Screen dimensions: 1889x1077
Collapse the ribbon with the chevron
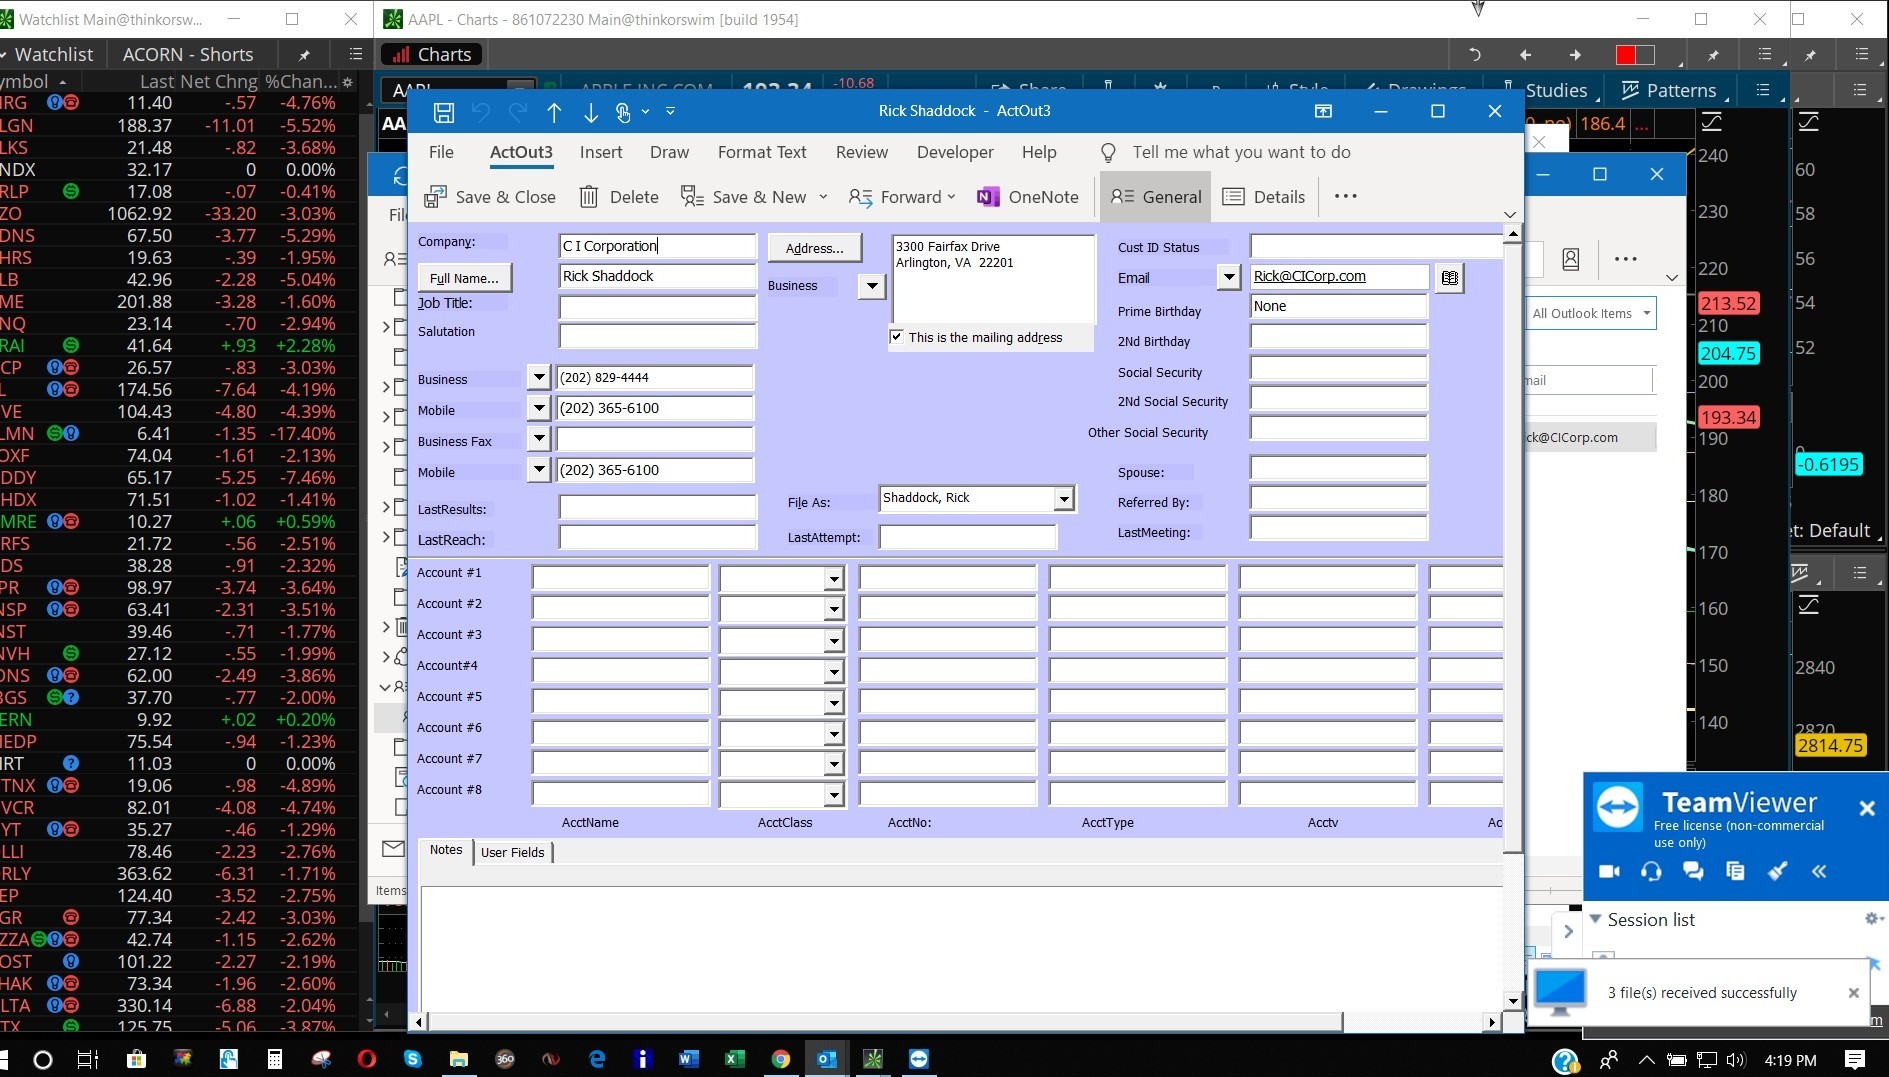(x=1510, y=214)
